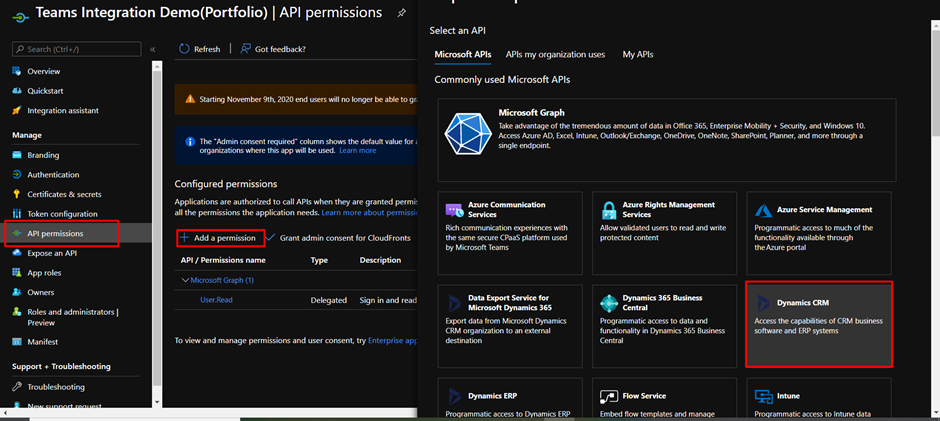Collapse the sidebar with double chevron icon

point(152,49)
